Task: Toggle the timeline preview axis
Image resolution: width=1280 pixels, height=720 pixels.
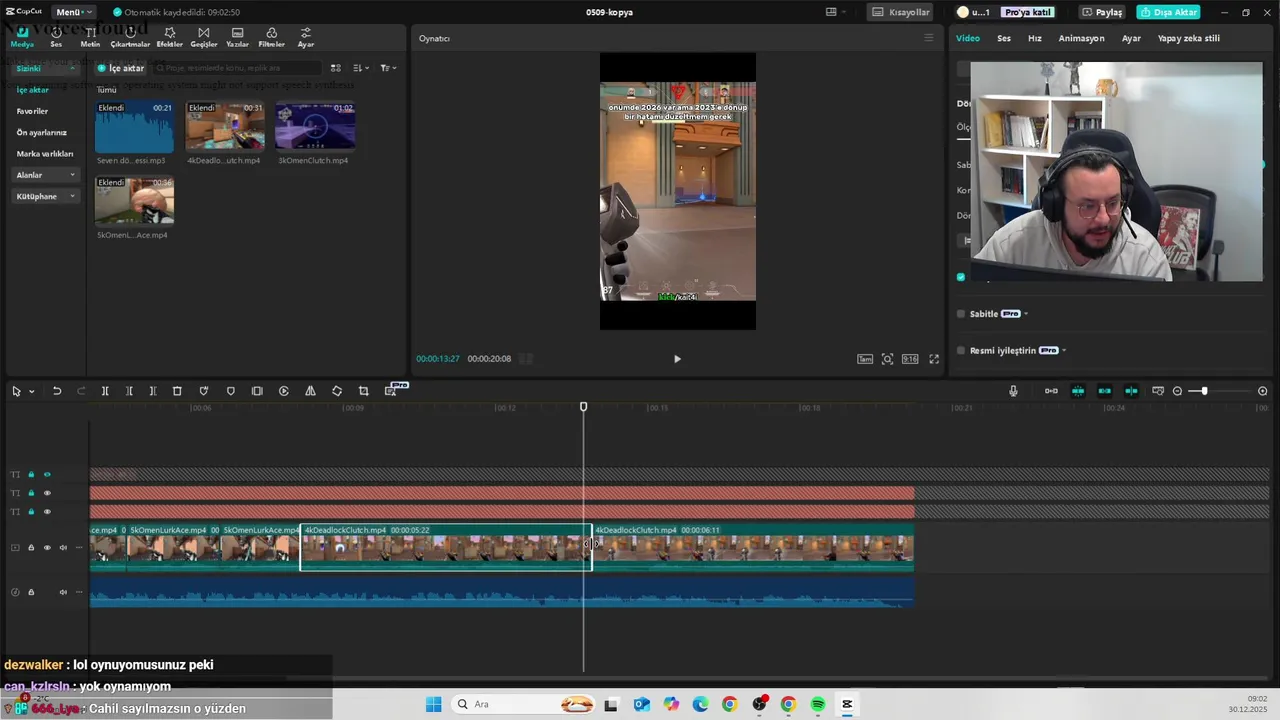Action: pyautogui.click(x=1131, y=391)
